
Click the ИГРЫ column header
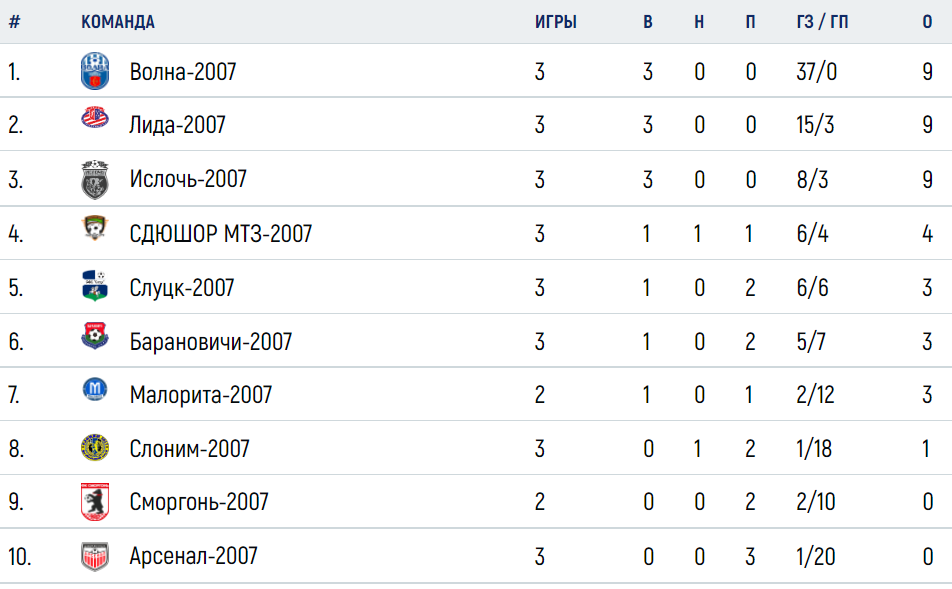click(556, 22)
